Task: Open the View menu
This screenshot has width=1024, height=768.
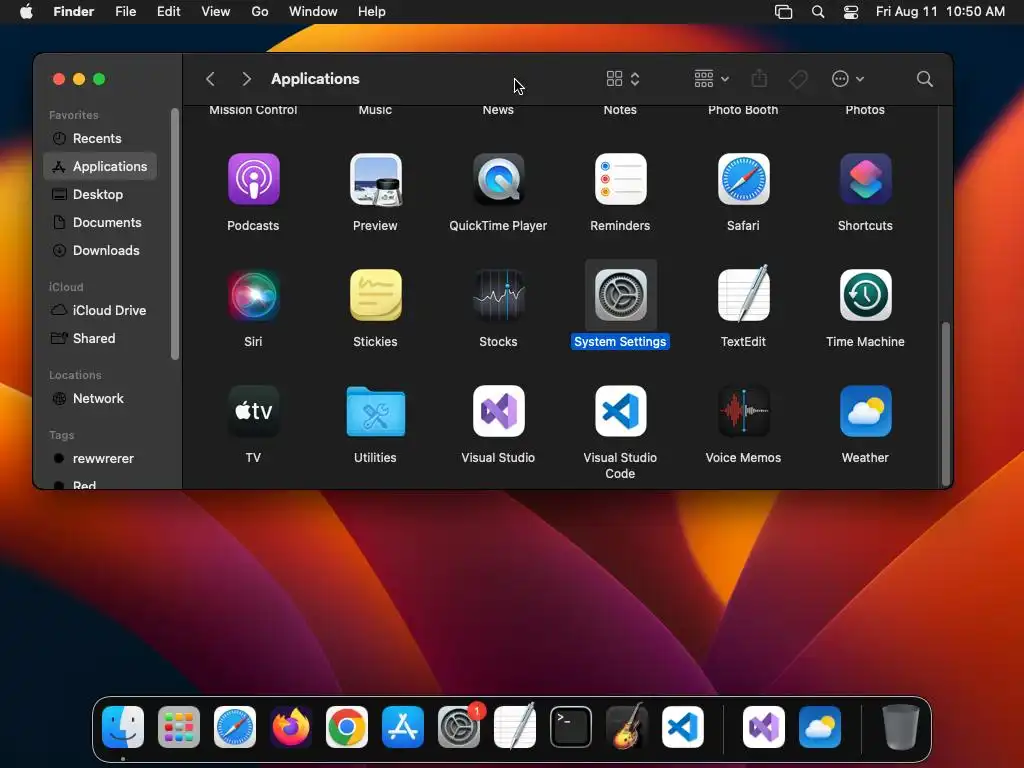Action: click(x=216, y=12)
